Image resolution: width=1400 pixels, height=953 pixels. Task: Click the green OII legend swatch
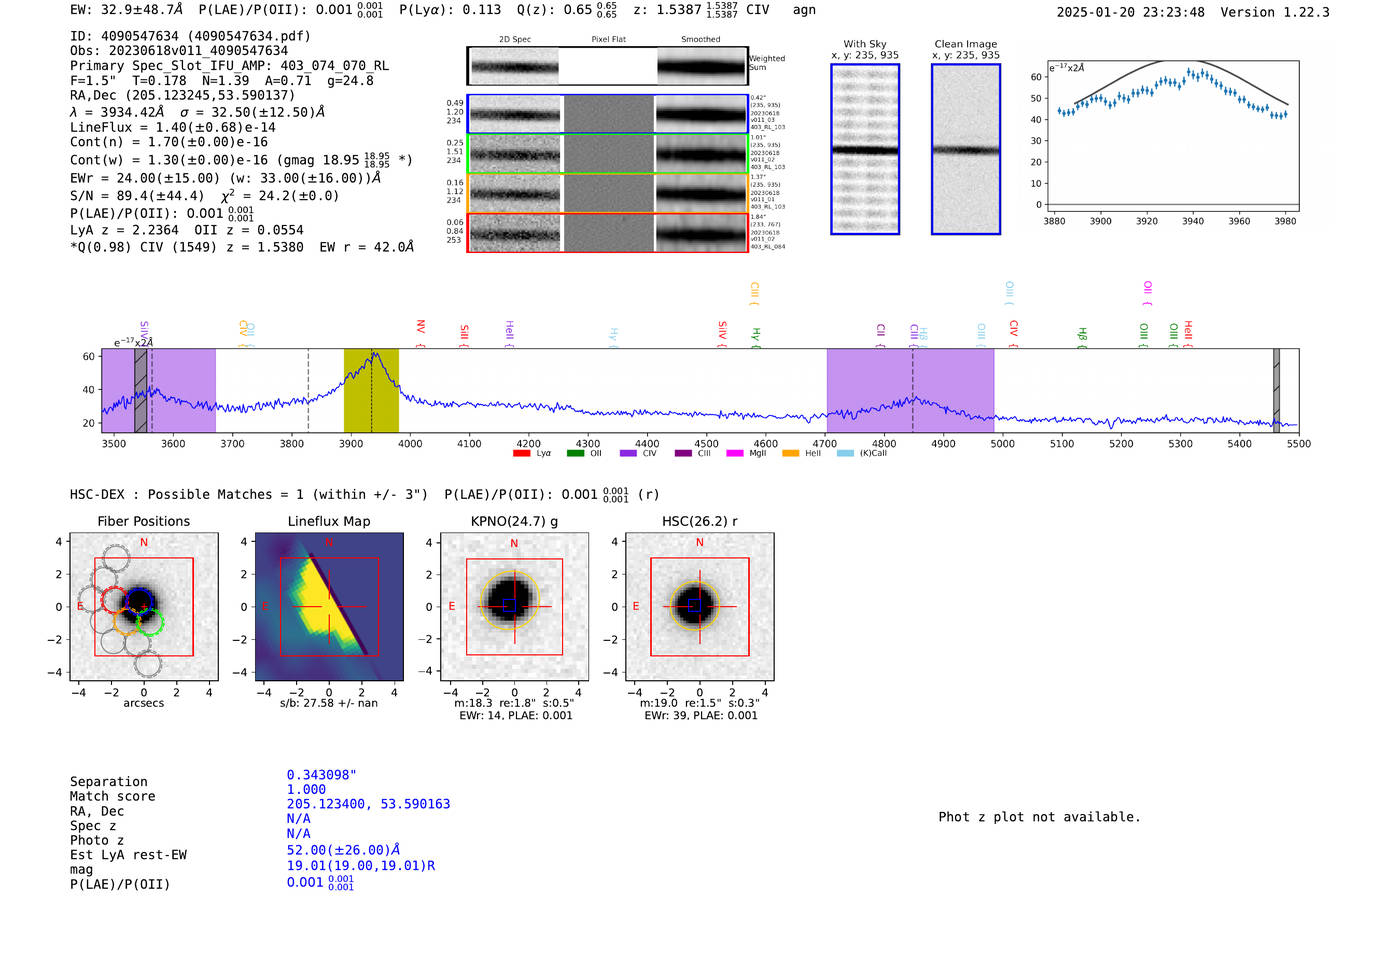pos(575,453)
